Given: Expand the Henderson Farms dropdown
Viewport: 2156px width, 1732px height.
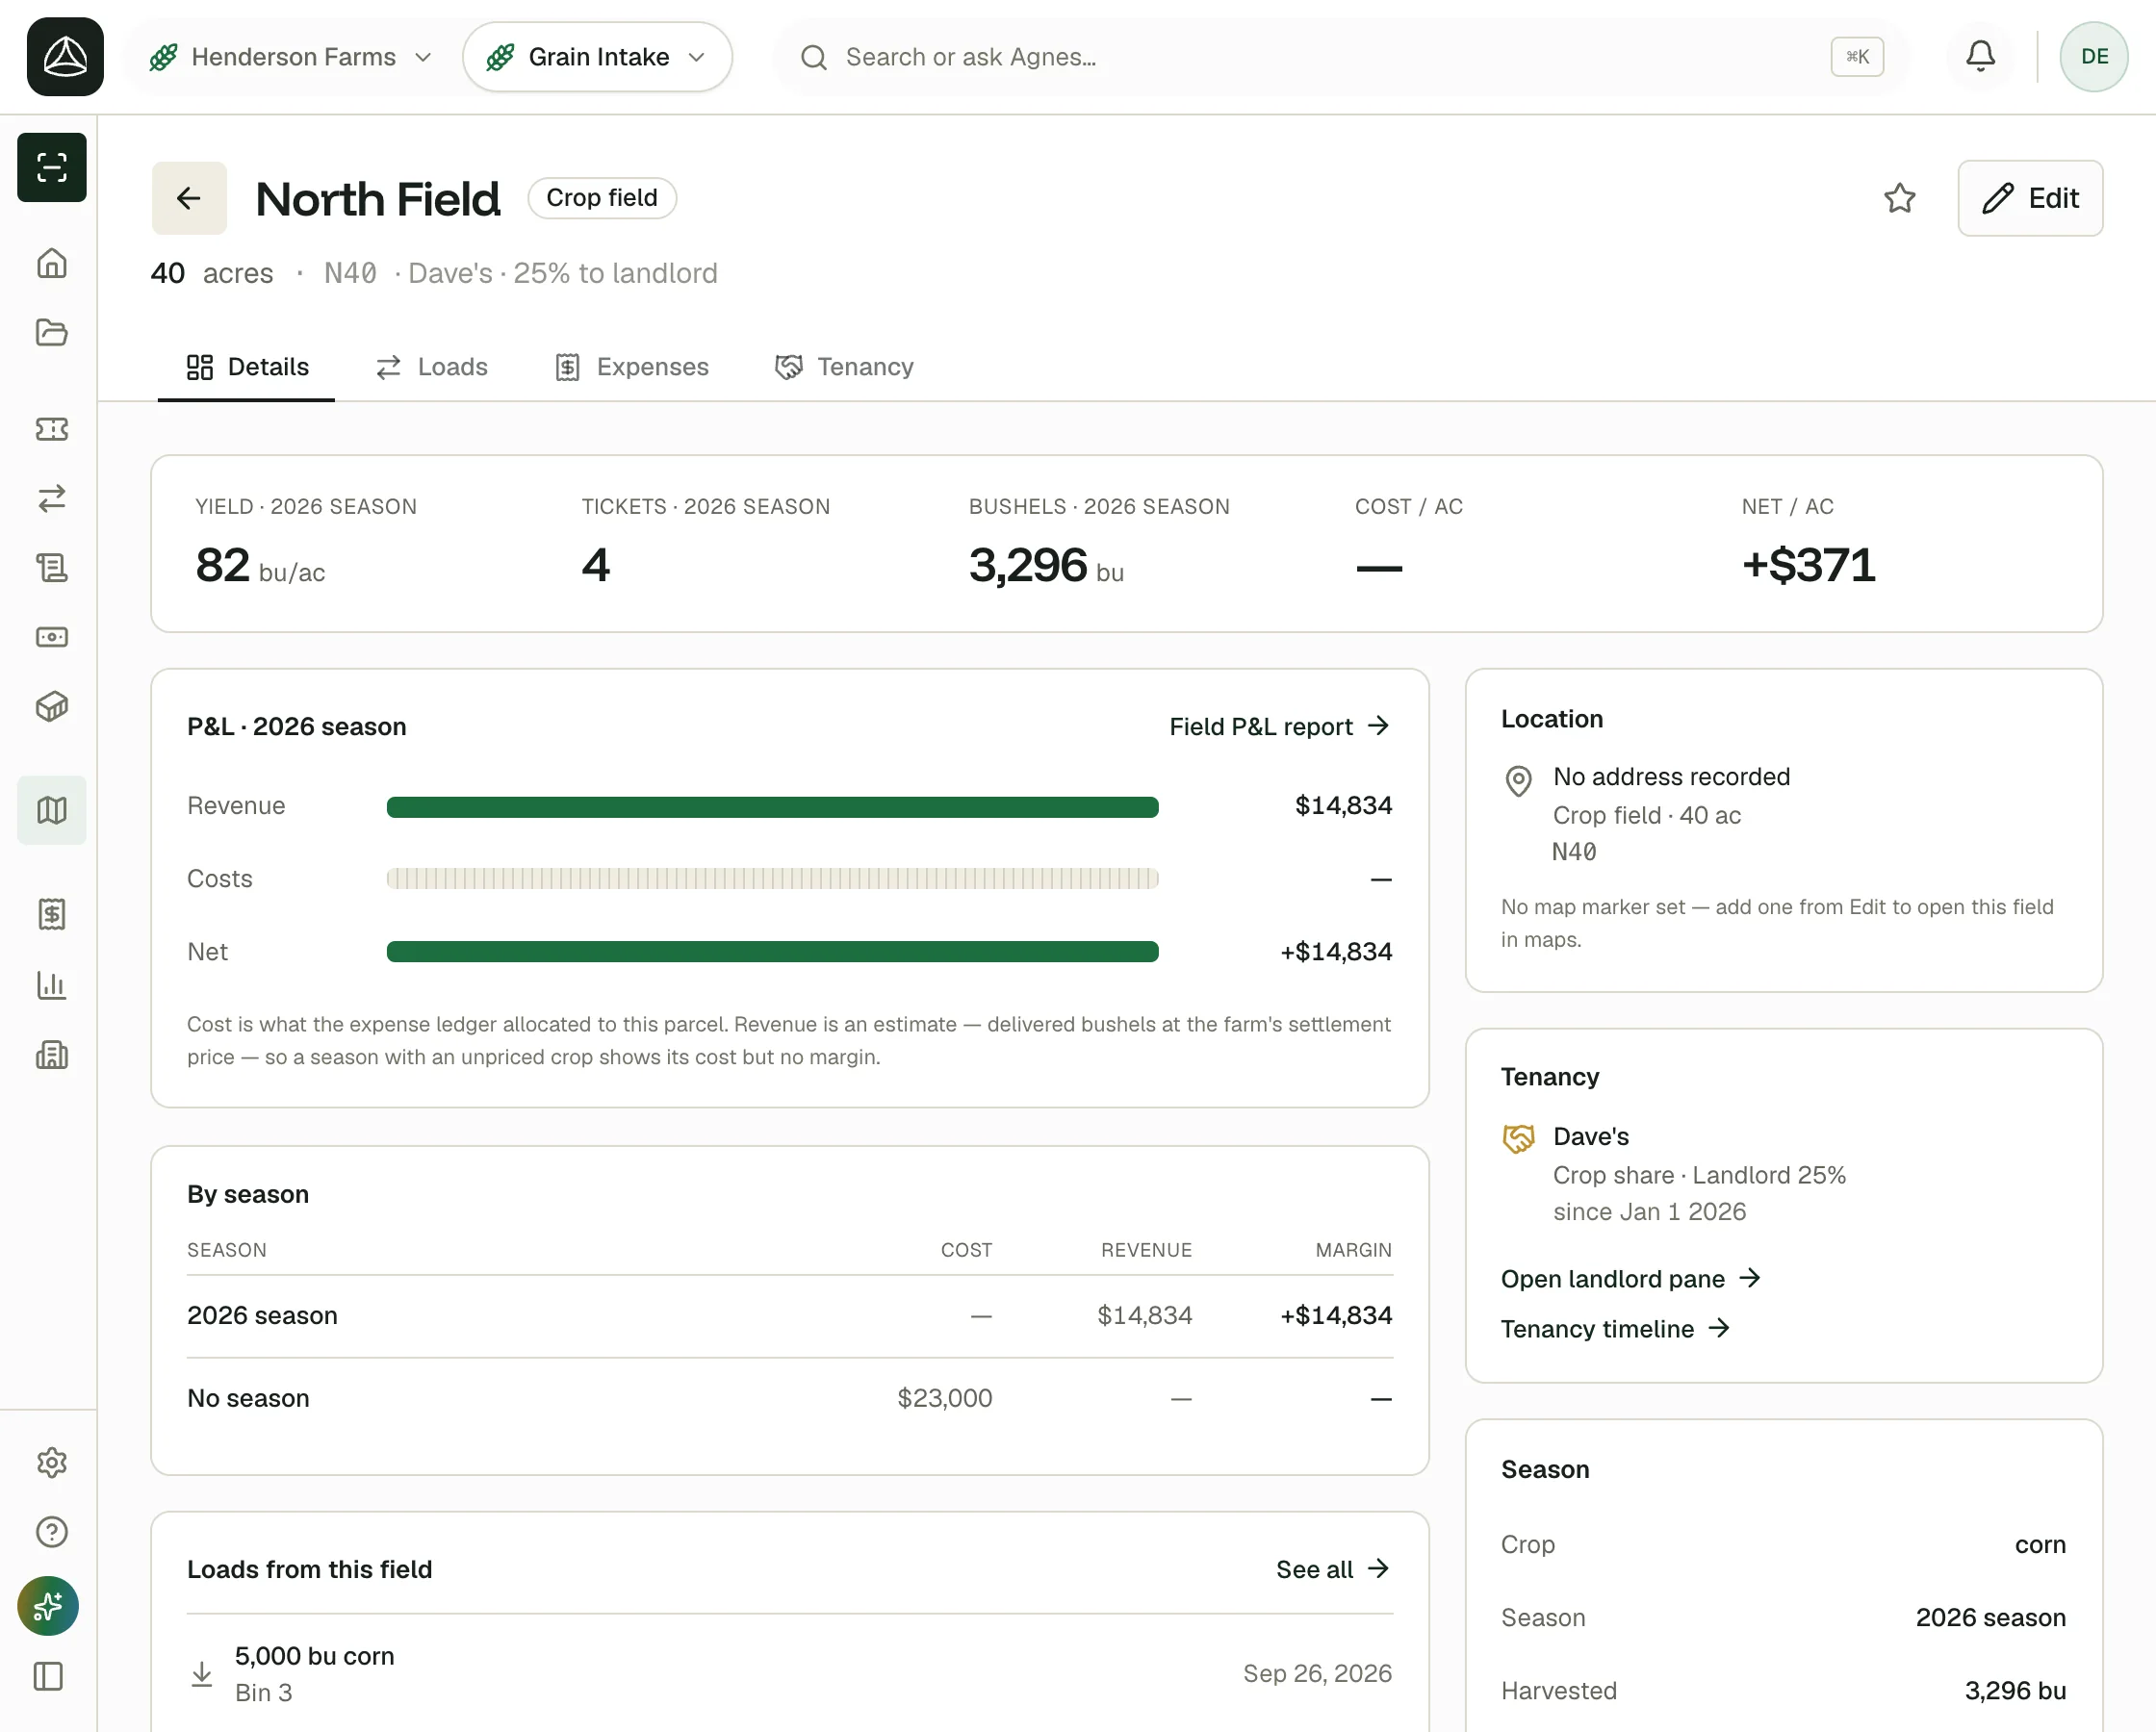Looking at the screenshot, I should click(291, 57).
